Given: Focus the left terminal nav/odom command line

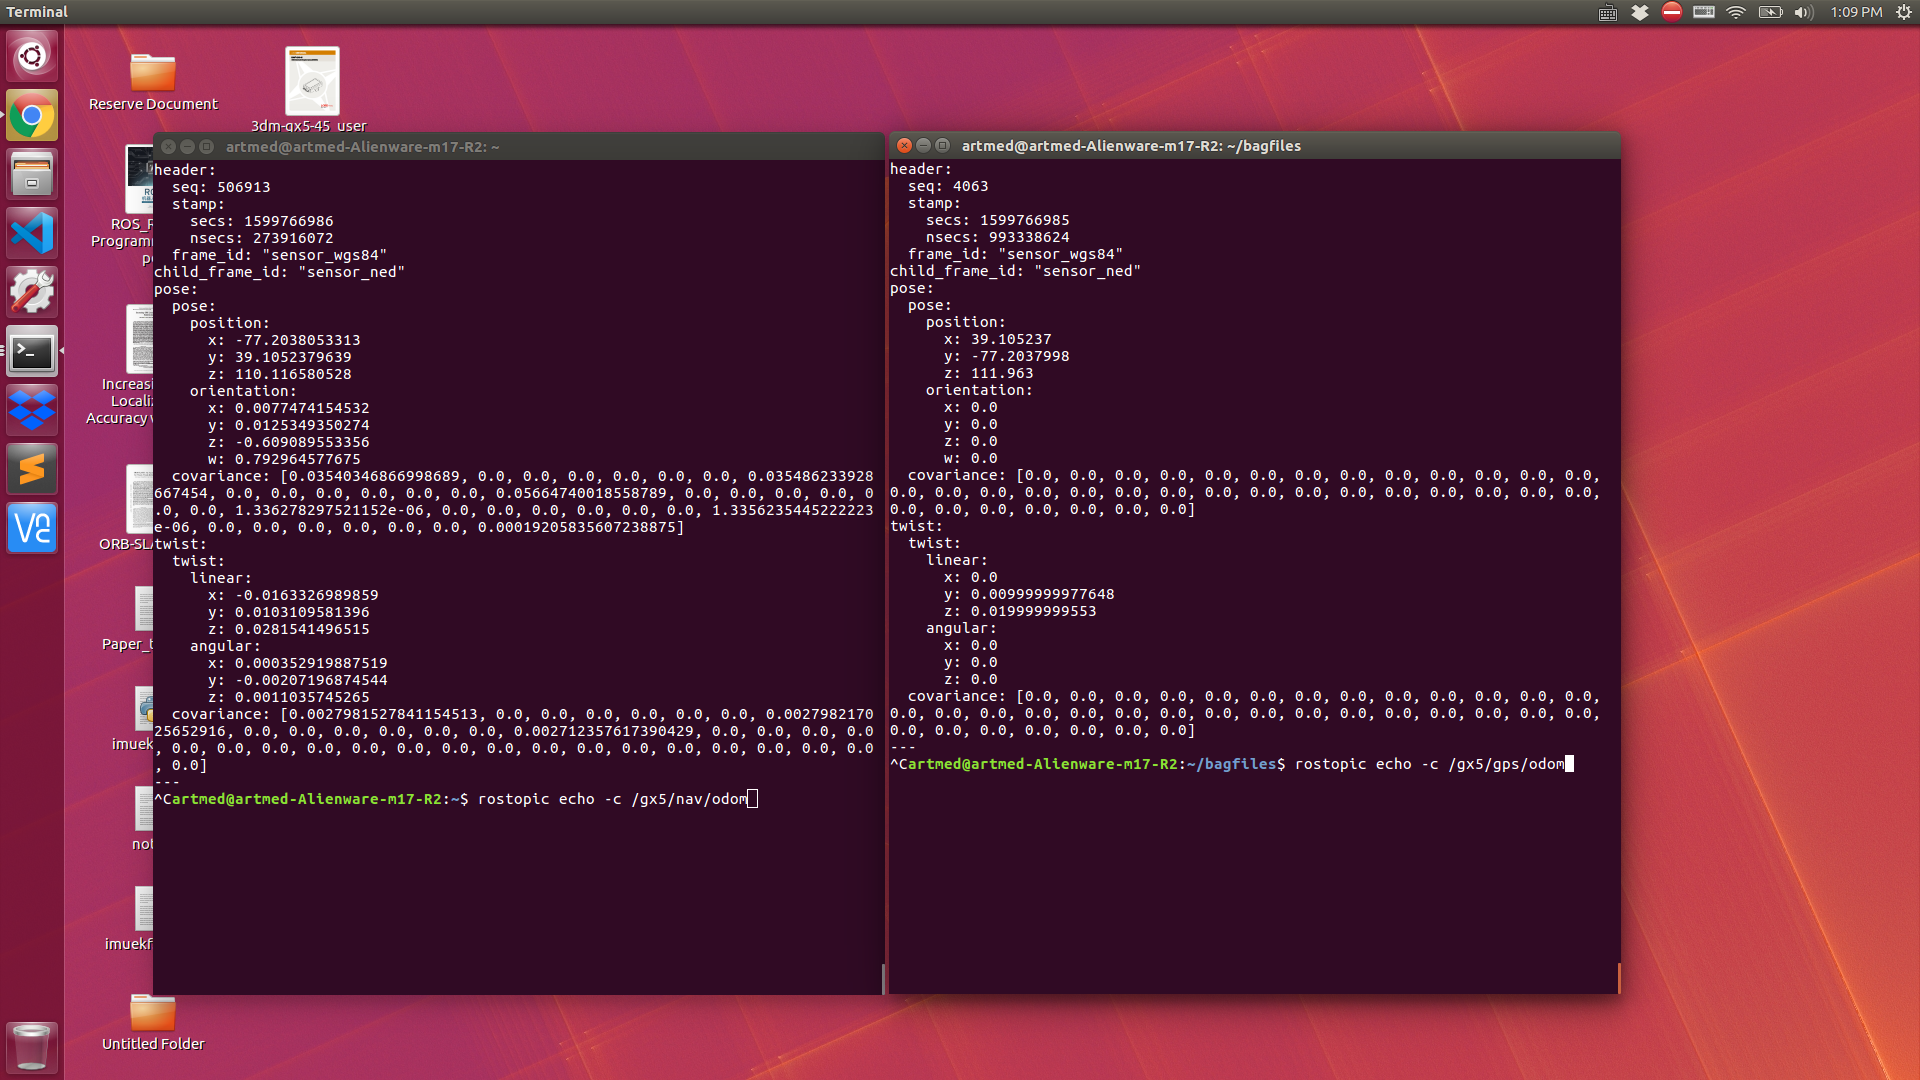Looking at the screenshot, I should pyautogui.click(x=612, y=799).
